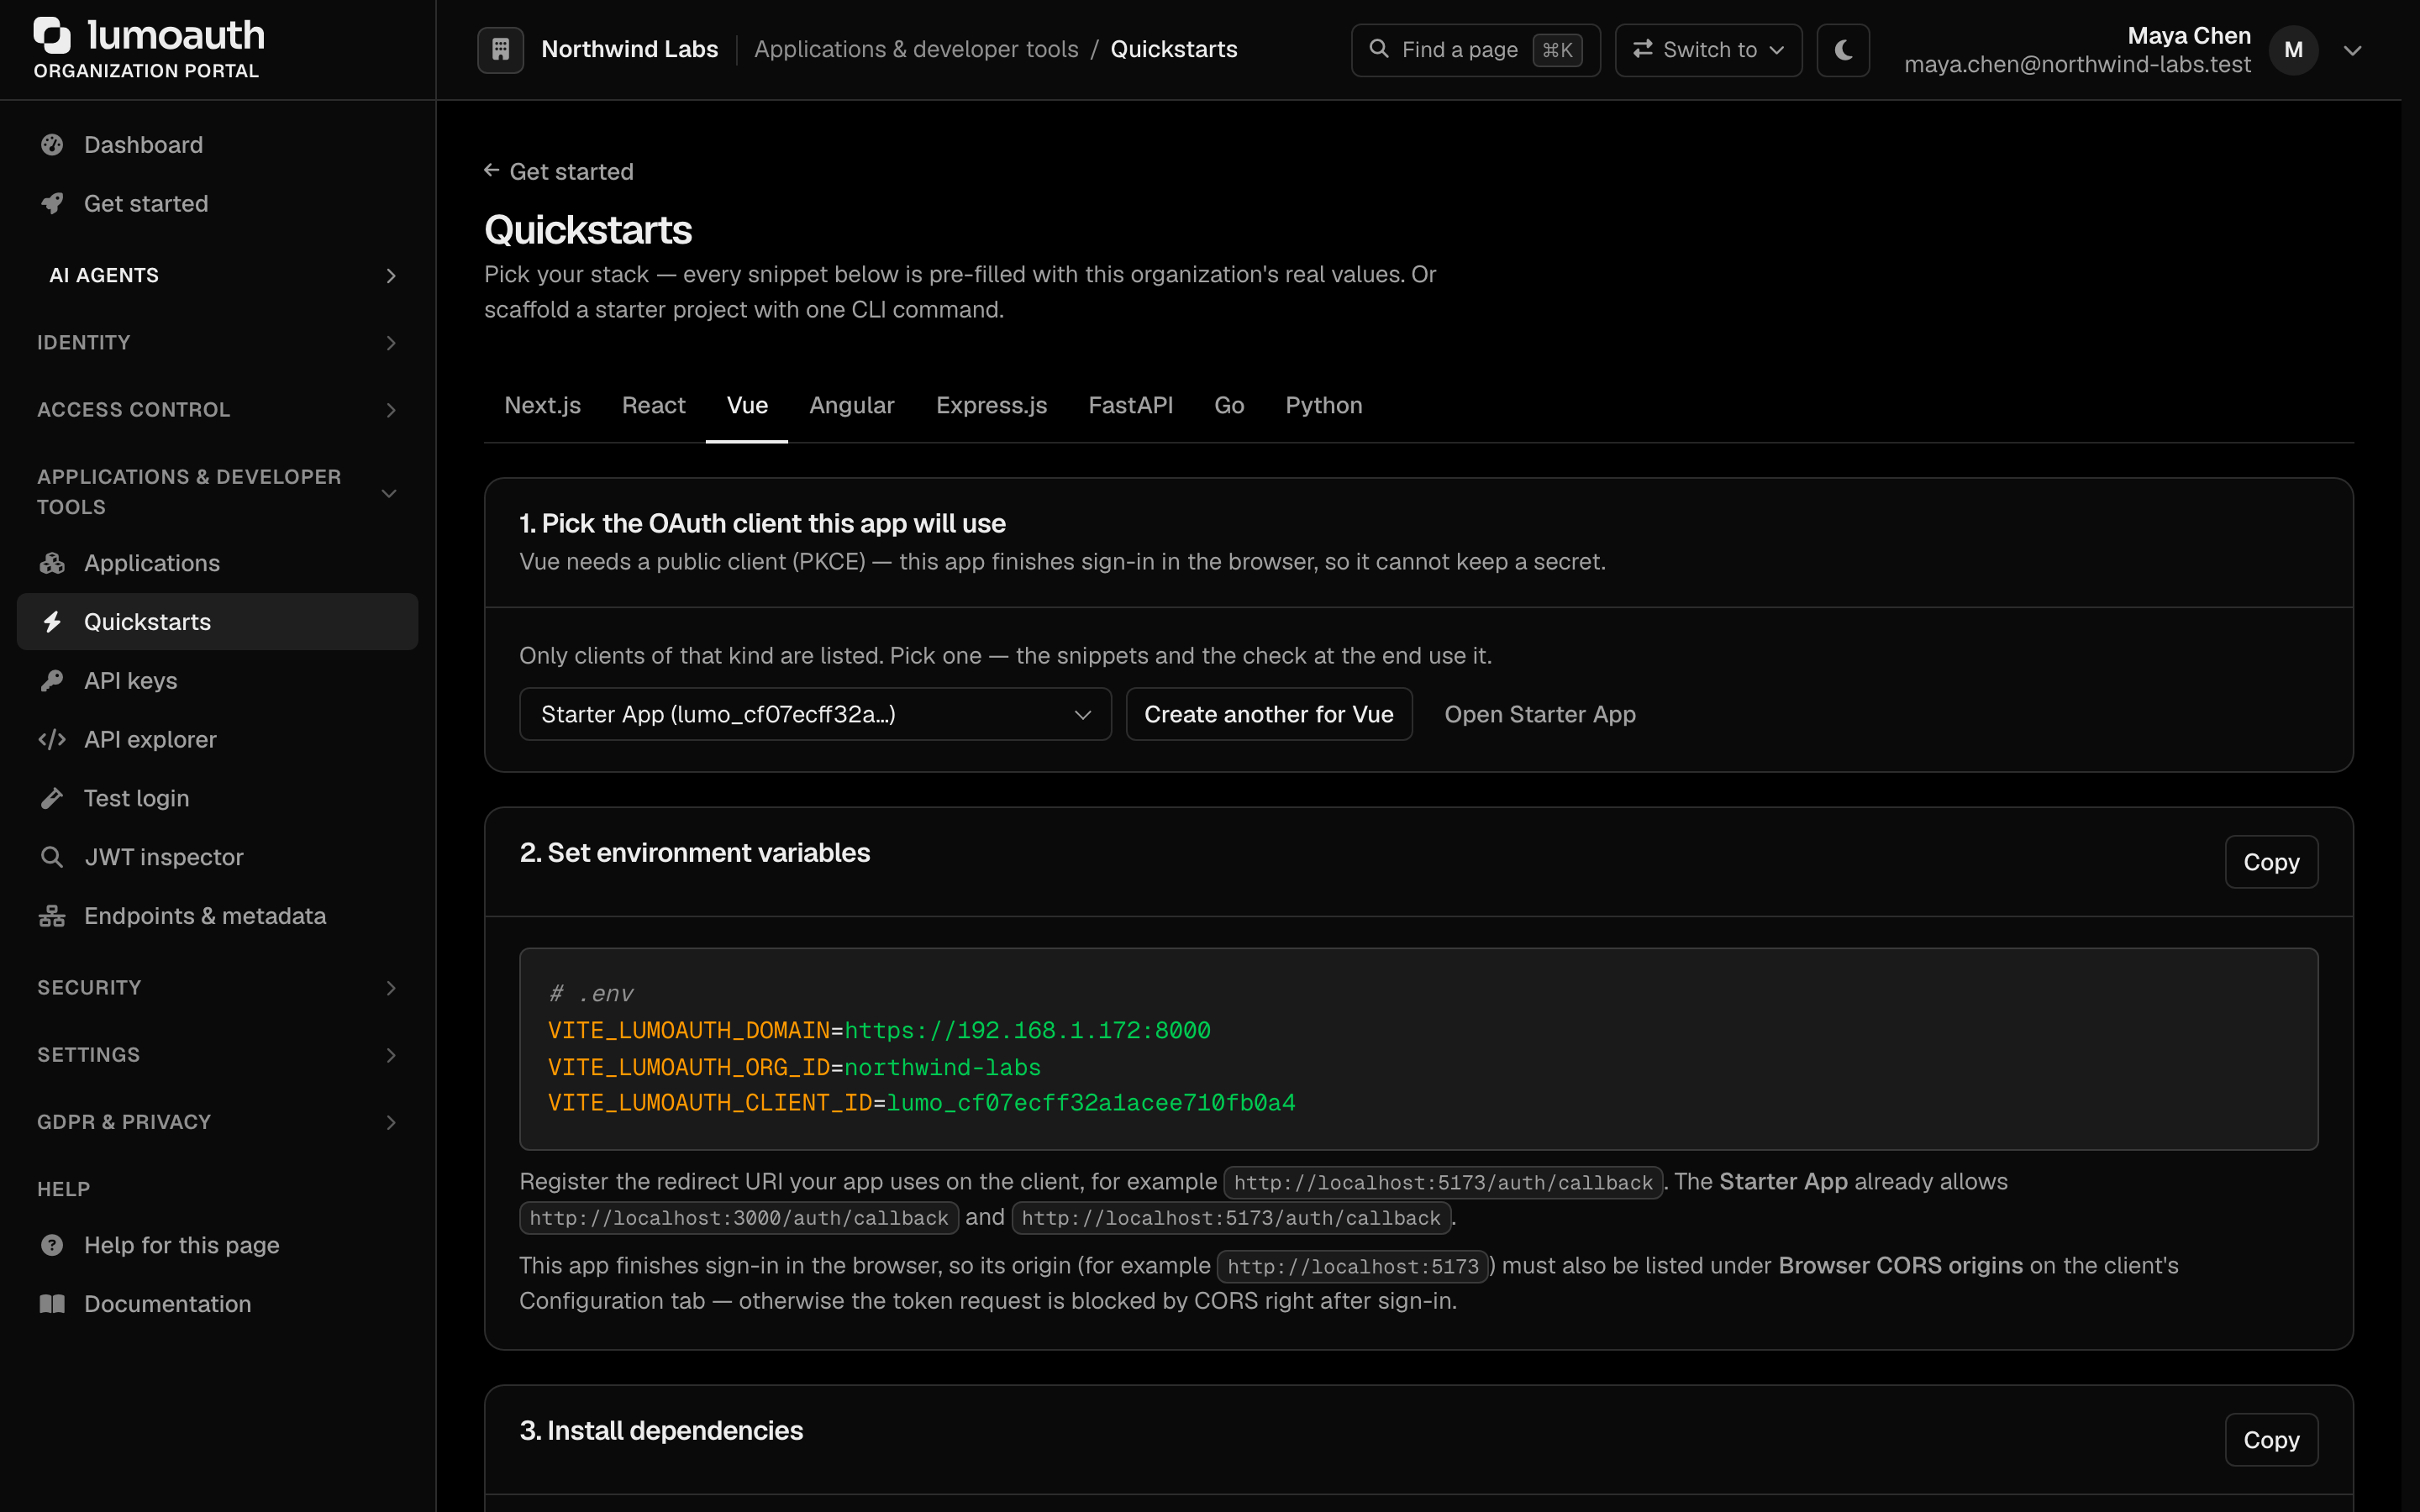2420x1512 pixels.
Task: Switch to the Python tab
Action: 1323,406
